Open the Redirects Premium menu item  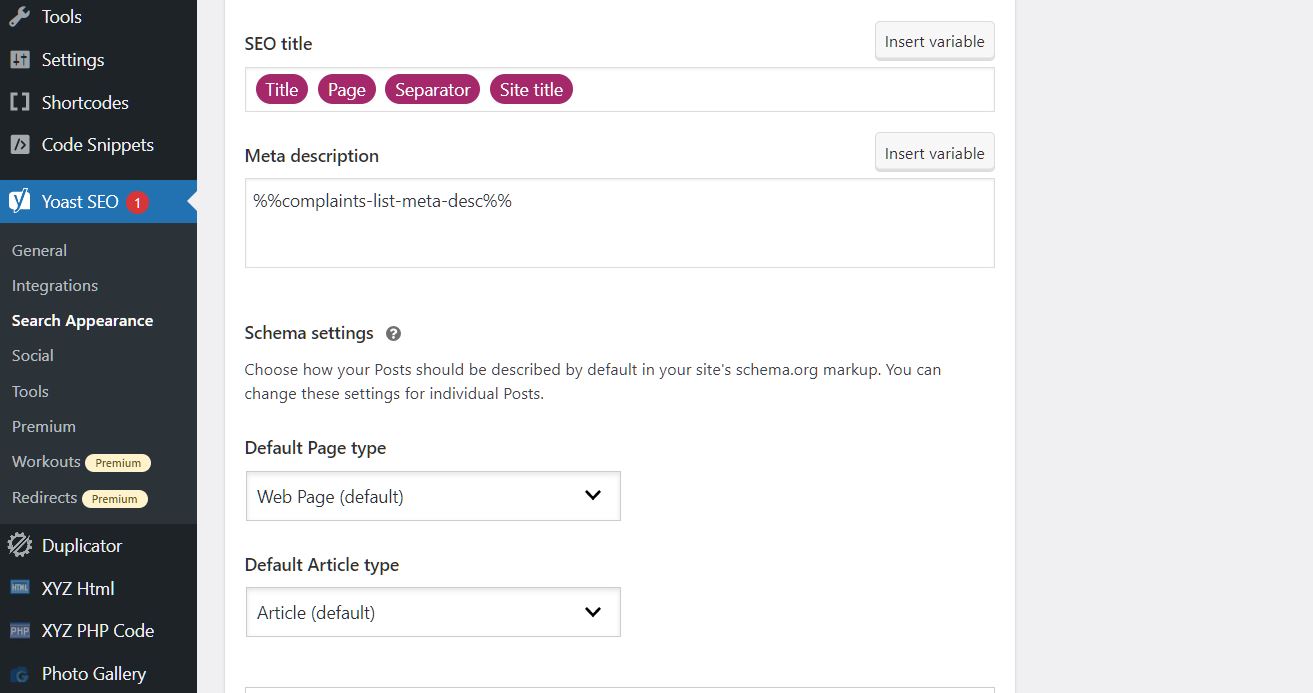pyautogui.click(x=80, y=498)
